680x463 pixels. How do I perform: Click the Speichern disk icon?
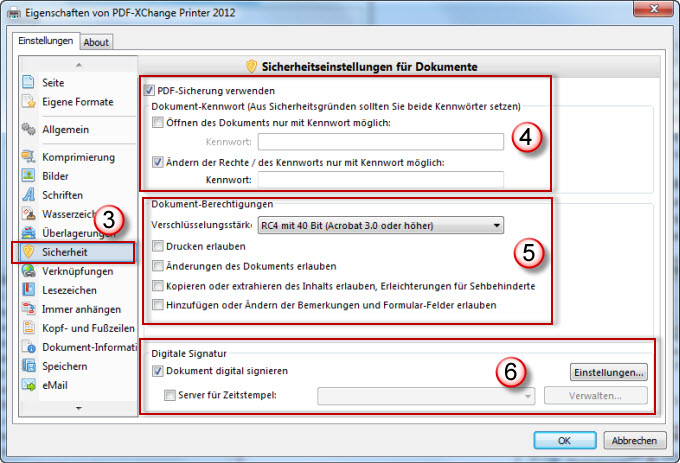[29, 366]
